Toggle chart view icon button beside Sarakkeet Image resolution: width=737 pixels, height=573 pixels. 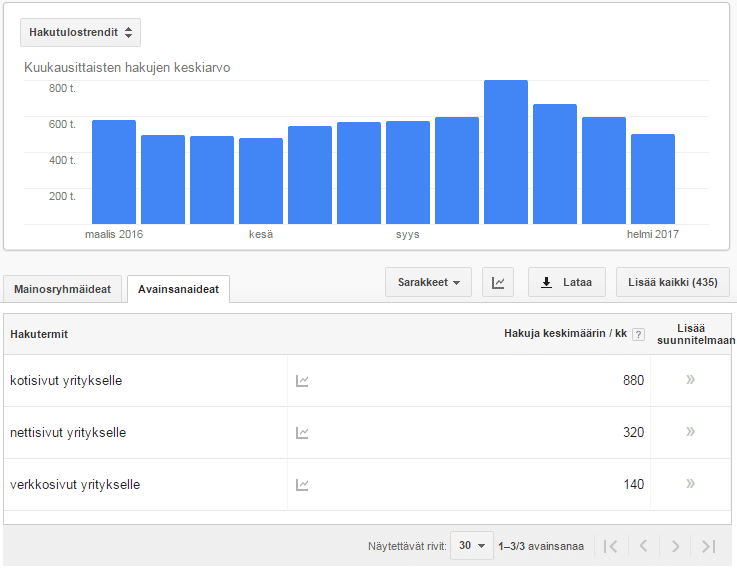(498, 283)
